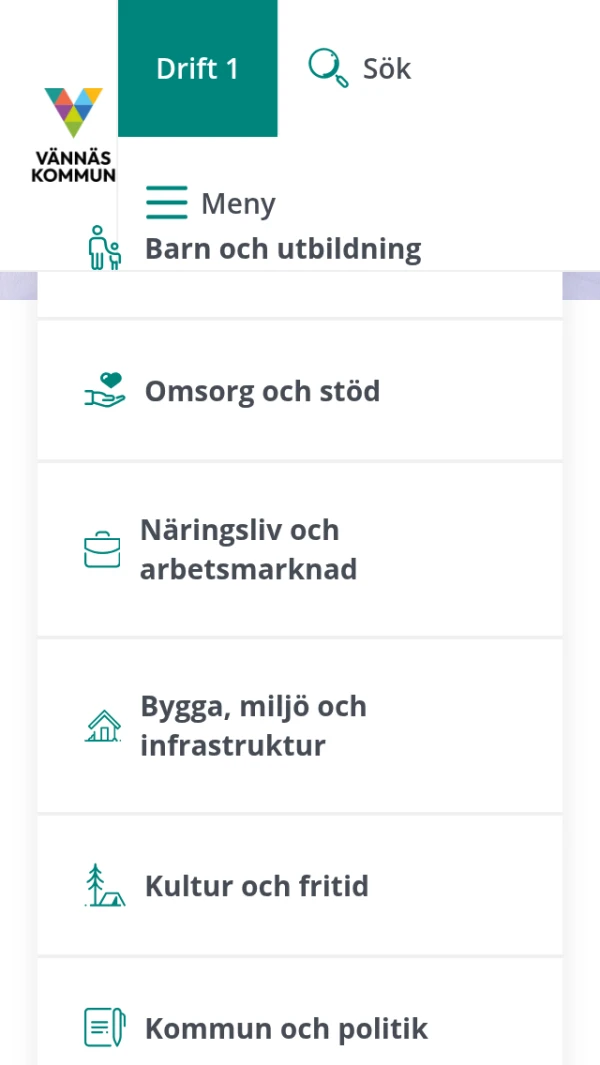600x1065 pixels.
Task: Click the house icon
Action: (x=103, y=726)
